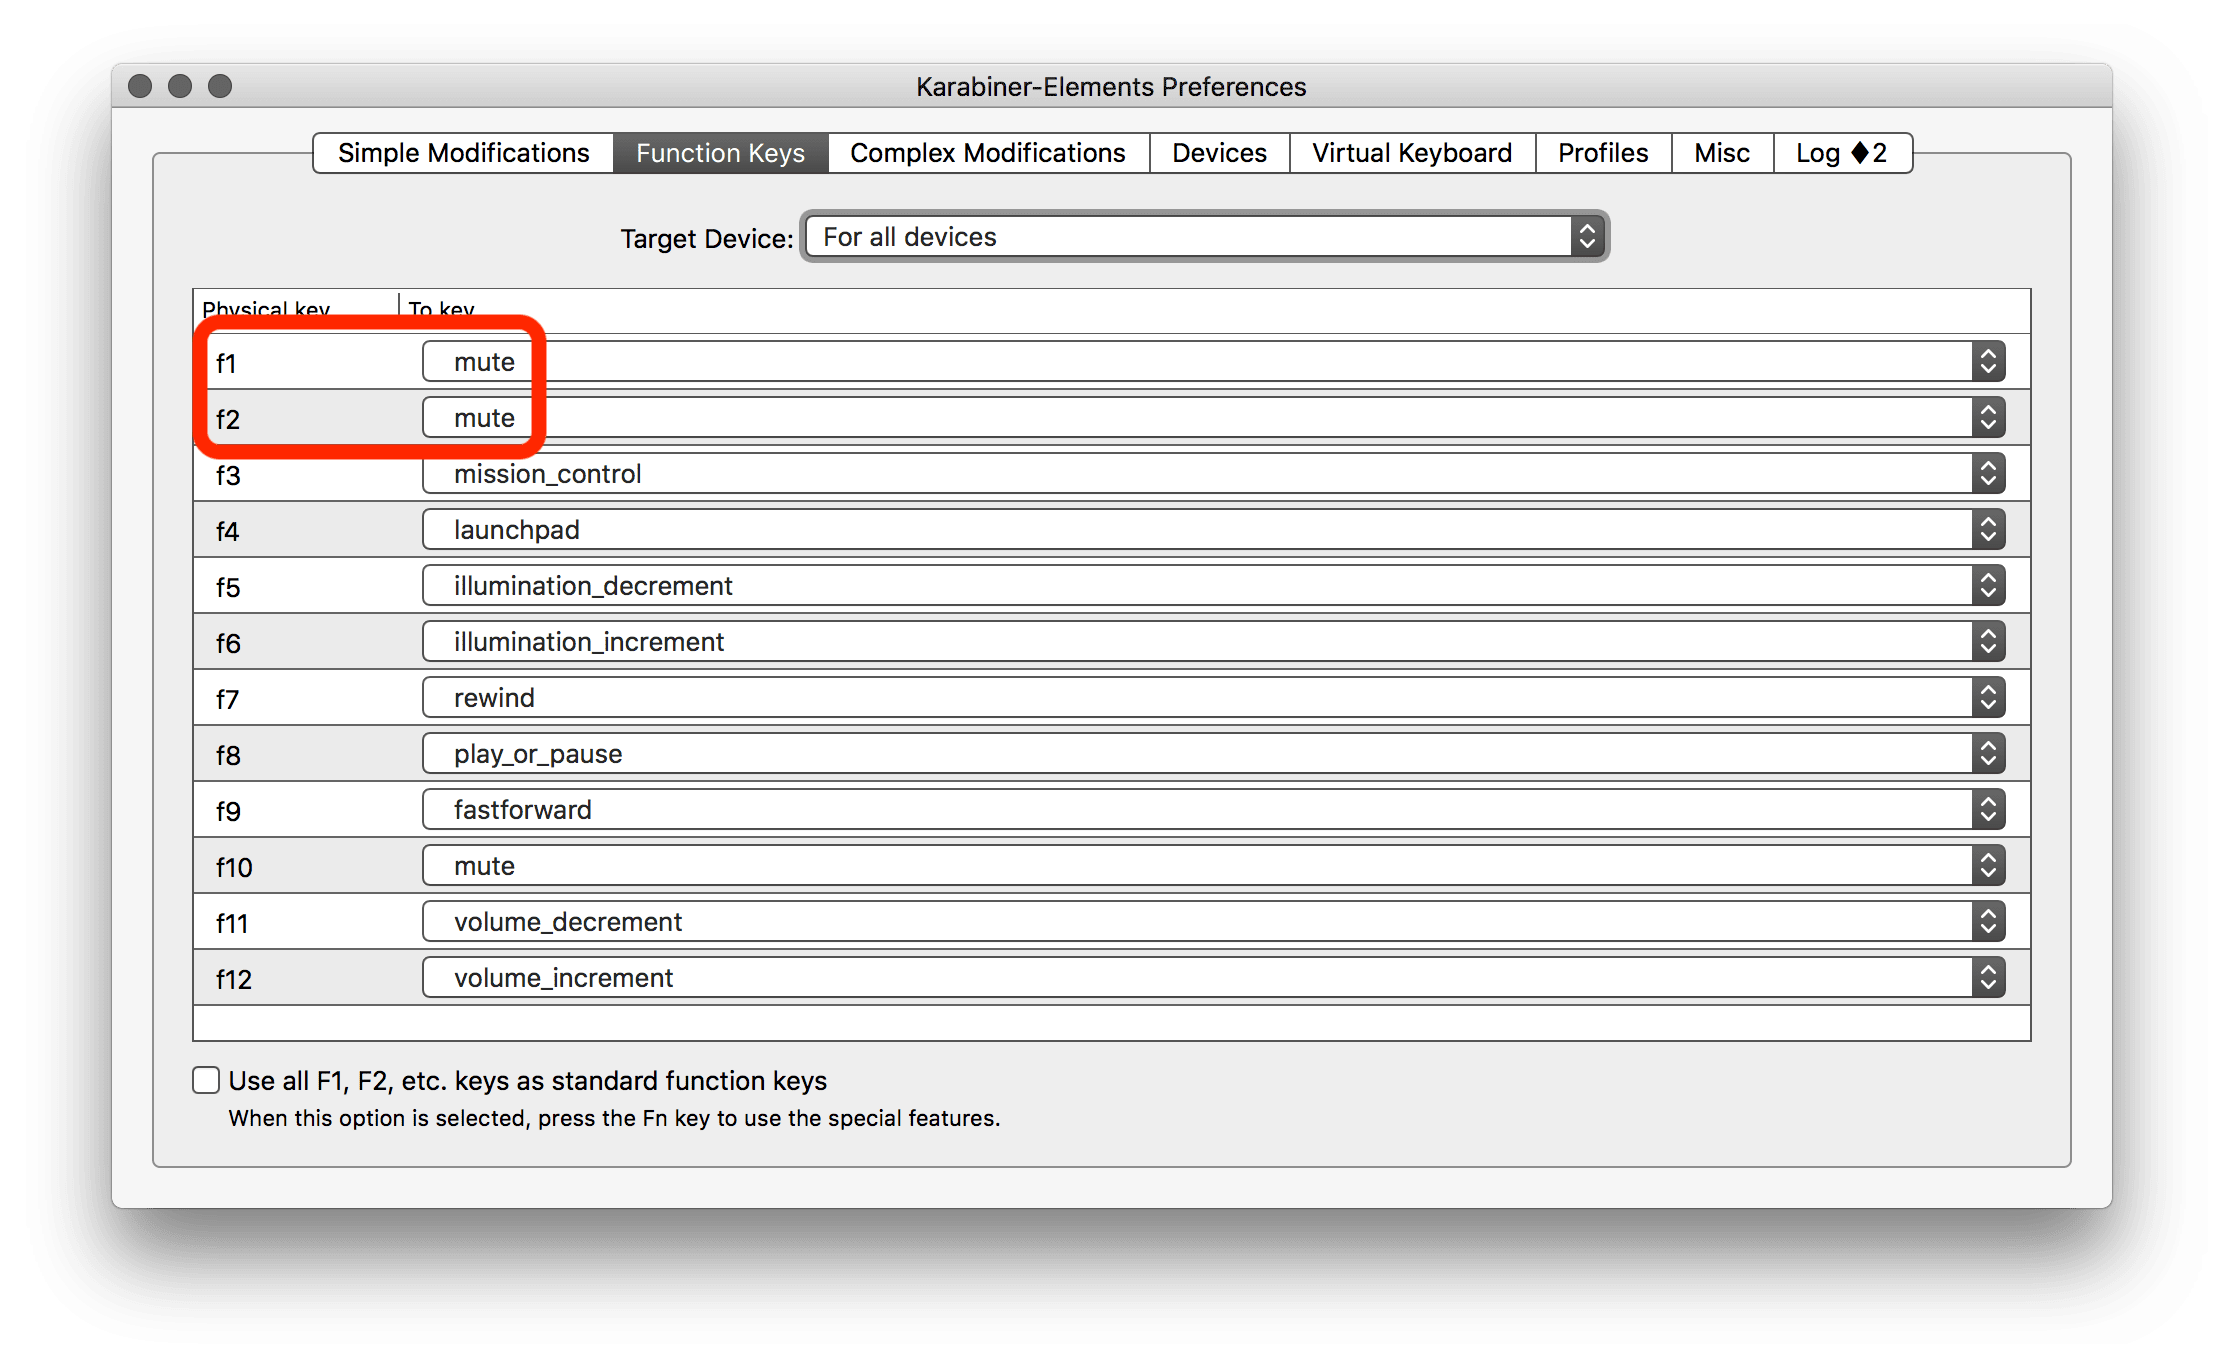The height and width of the screenshot is (1368, 2224).
Task: Switch to Simple Modifications tab
Action: (x=463, y=153)
